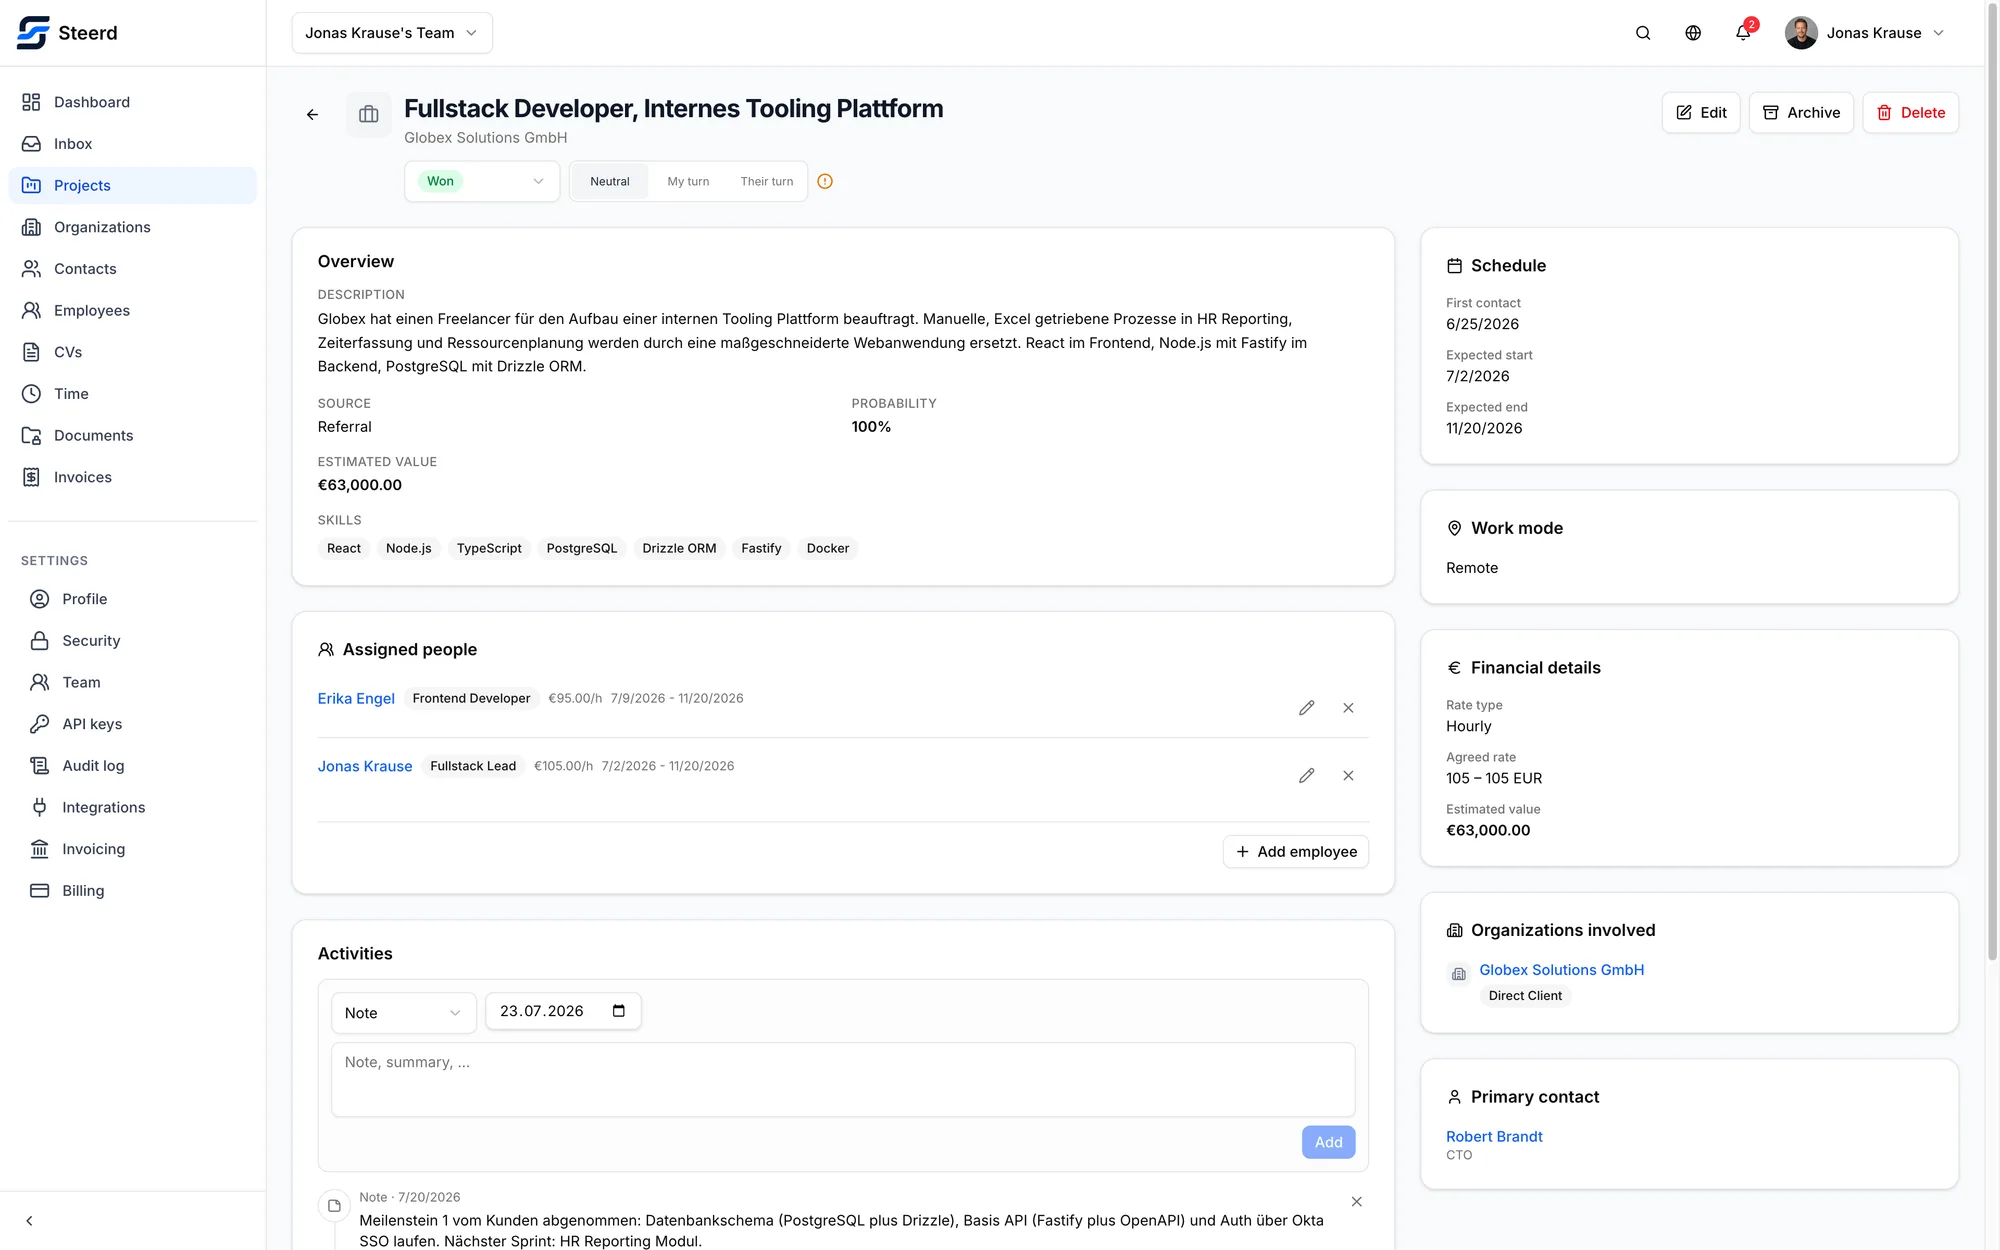Image resolution: width=2000 pixels, height=1250 pixels.
Task: Open notifications bell with badge
Action: pos(1743,33)
